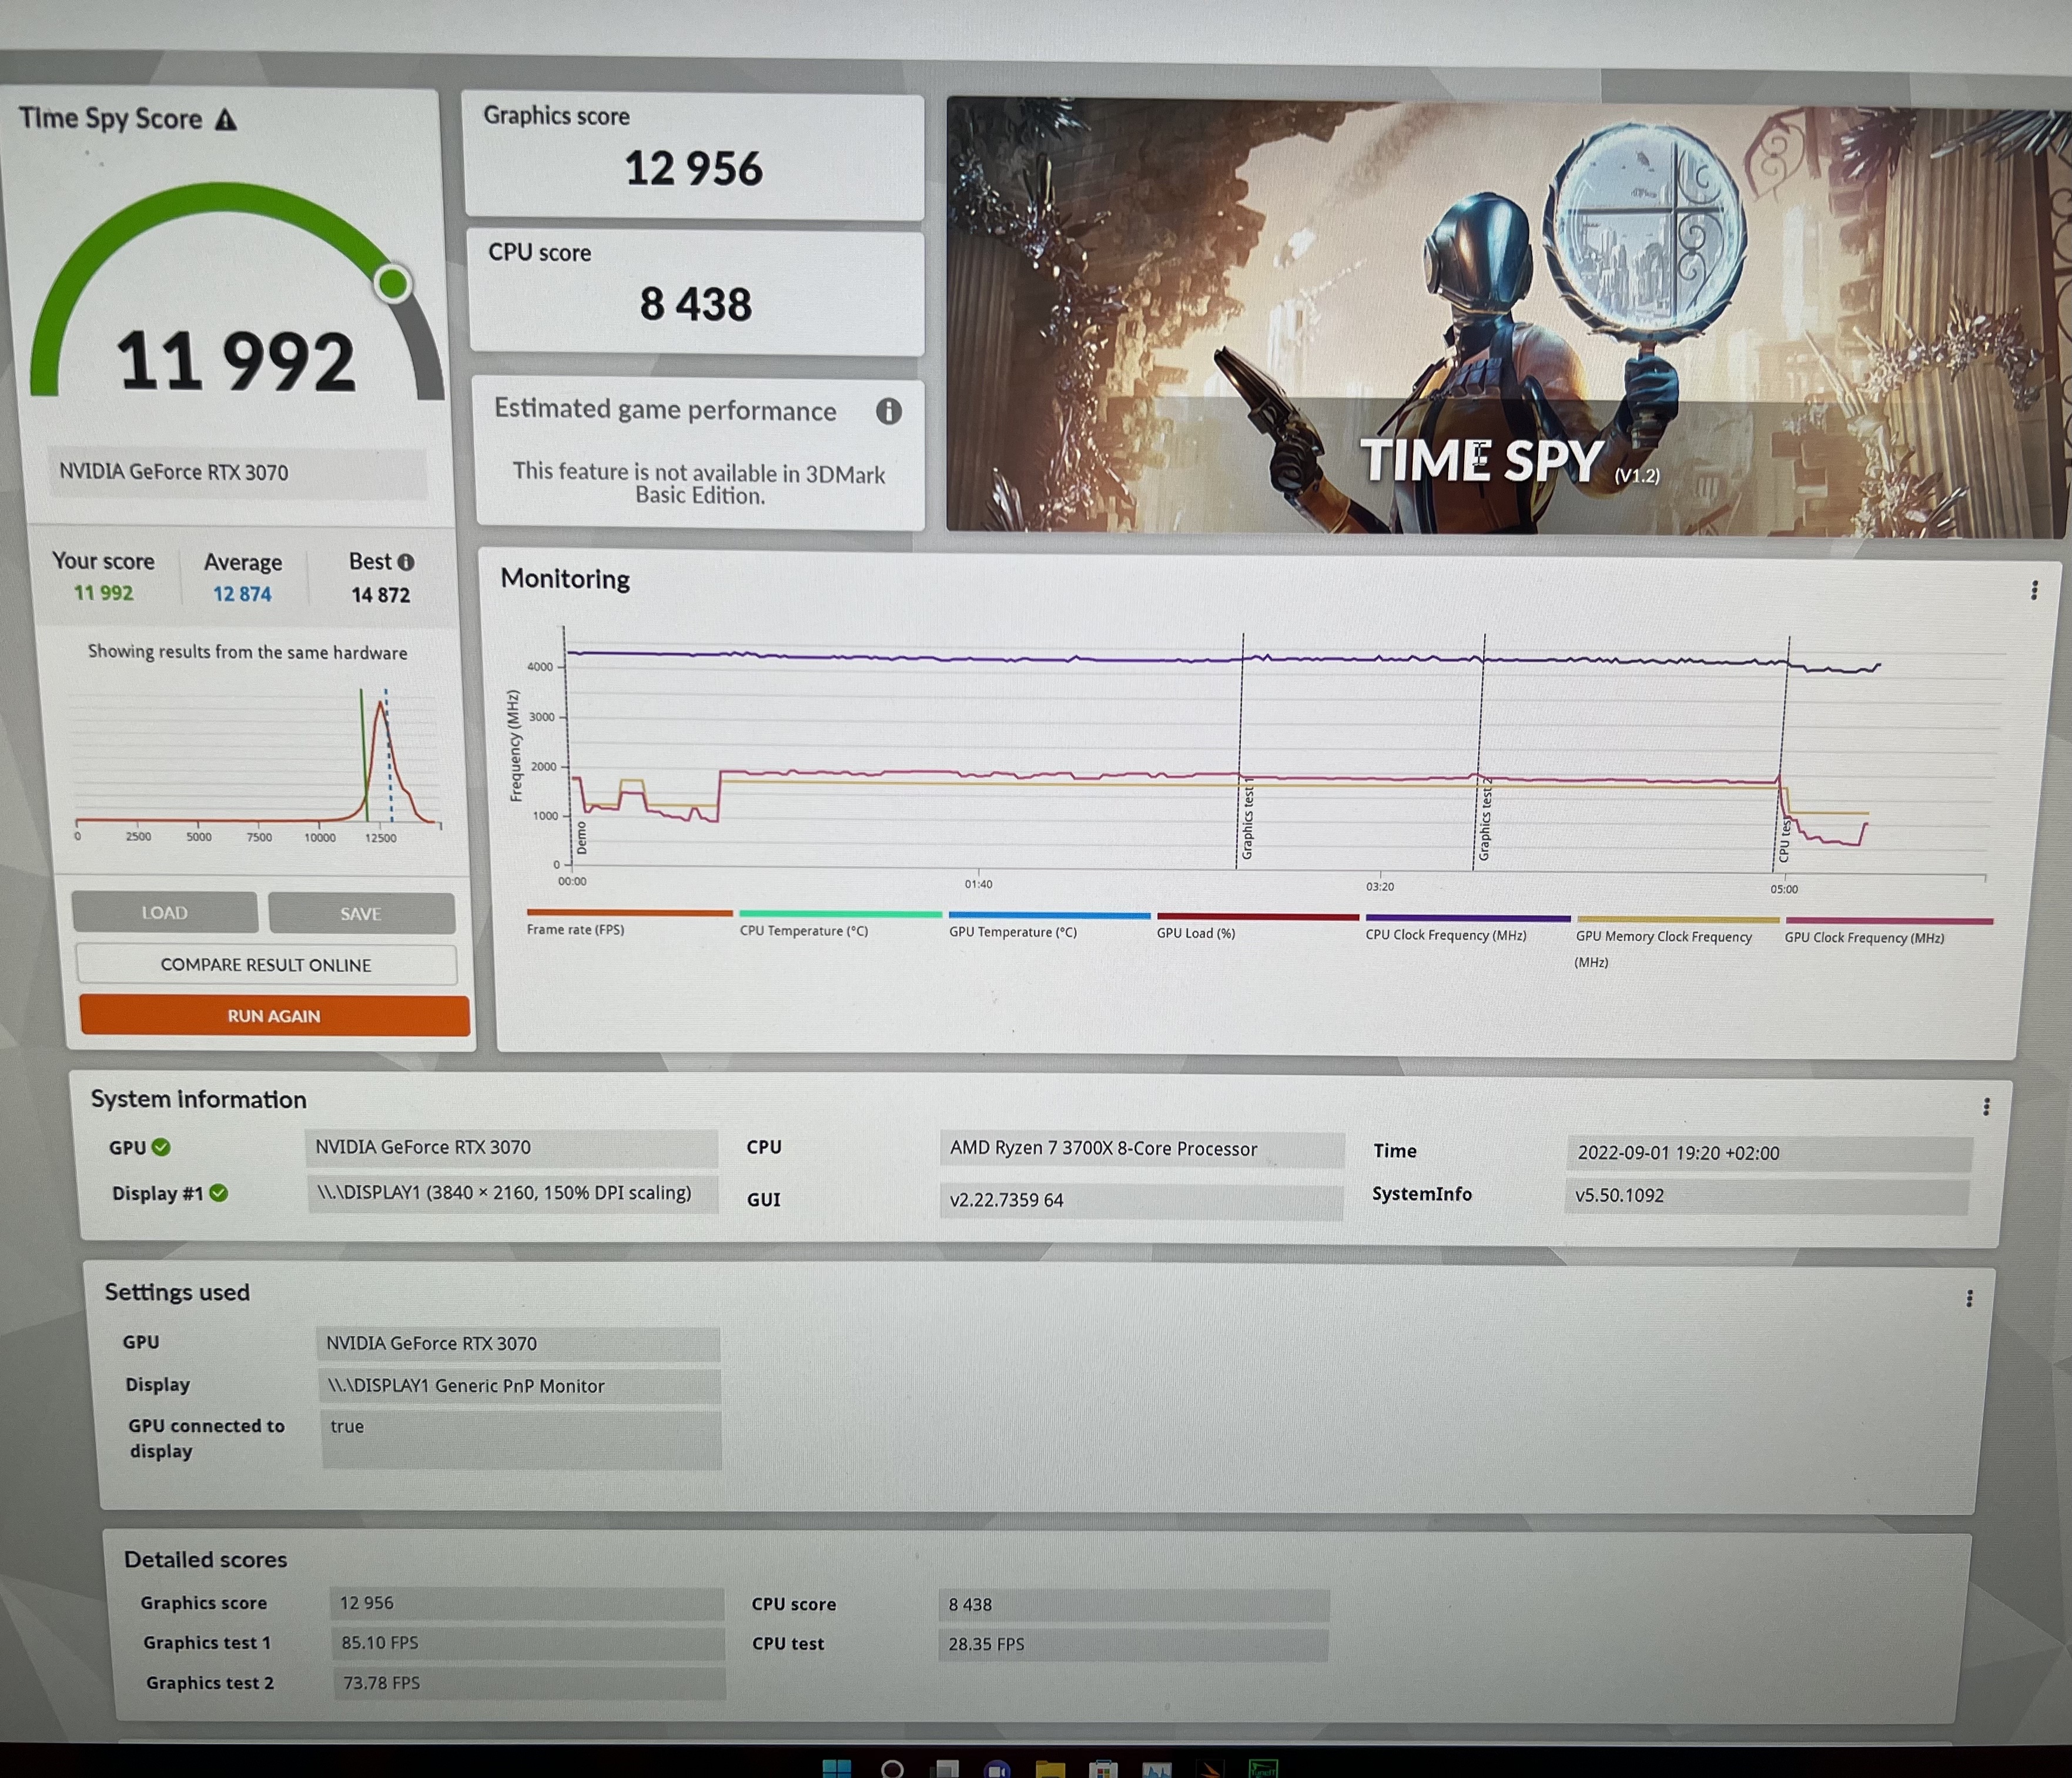Open Microsoft Store from the taskbar
Image resolution: width=2072 pixels, height=1778 pixels.
point(1103,1769)
